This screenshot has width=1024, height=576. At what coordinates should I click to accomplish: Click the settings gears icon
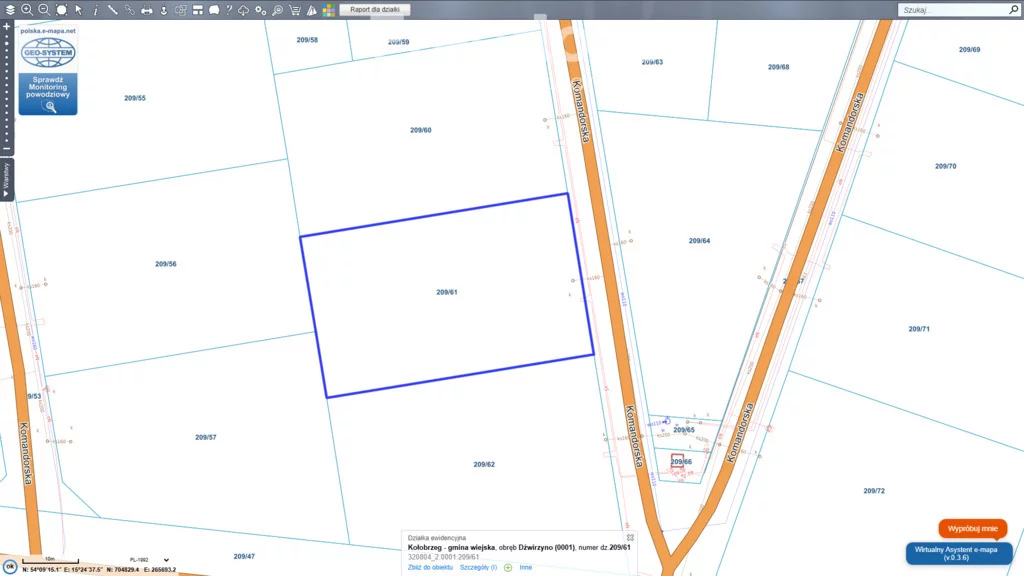[x=260, y=9]
